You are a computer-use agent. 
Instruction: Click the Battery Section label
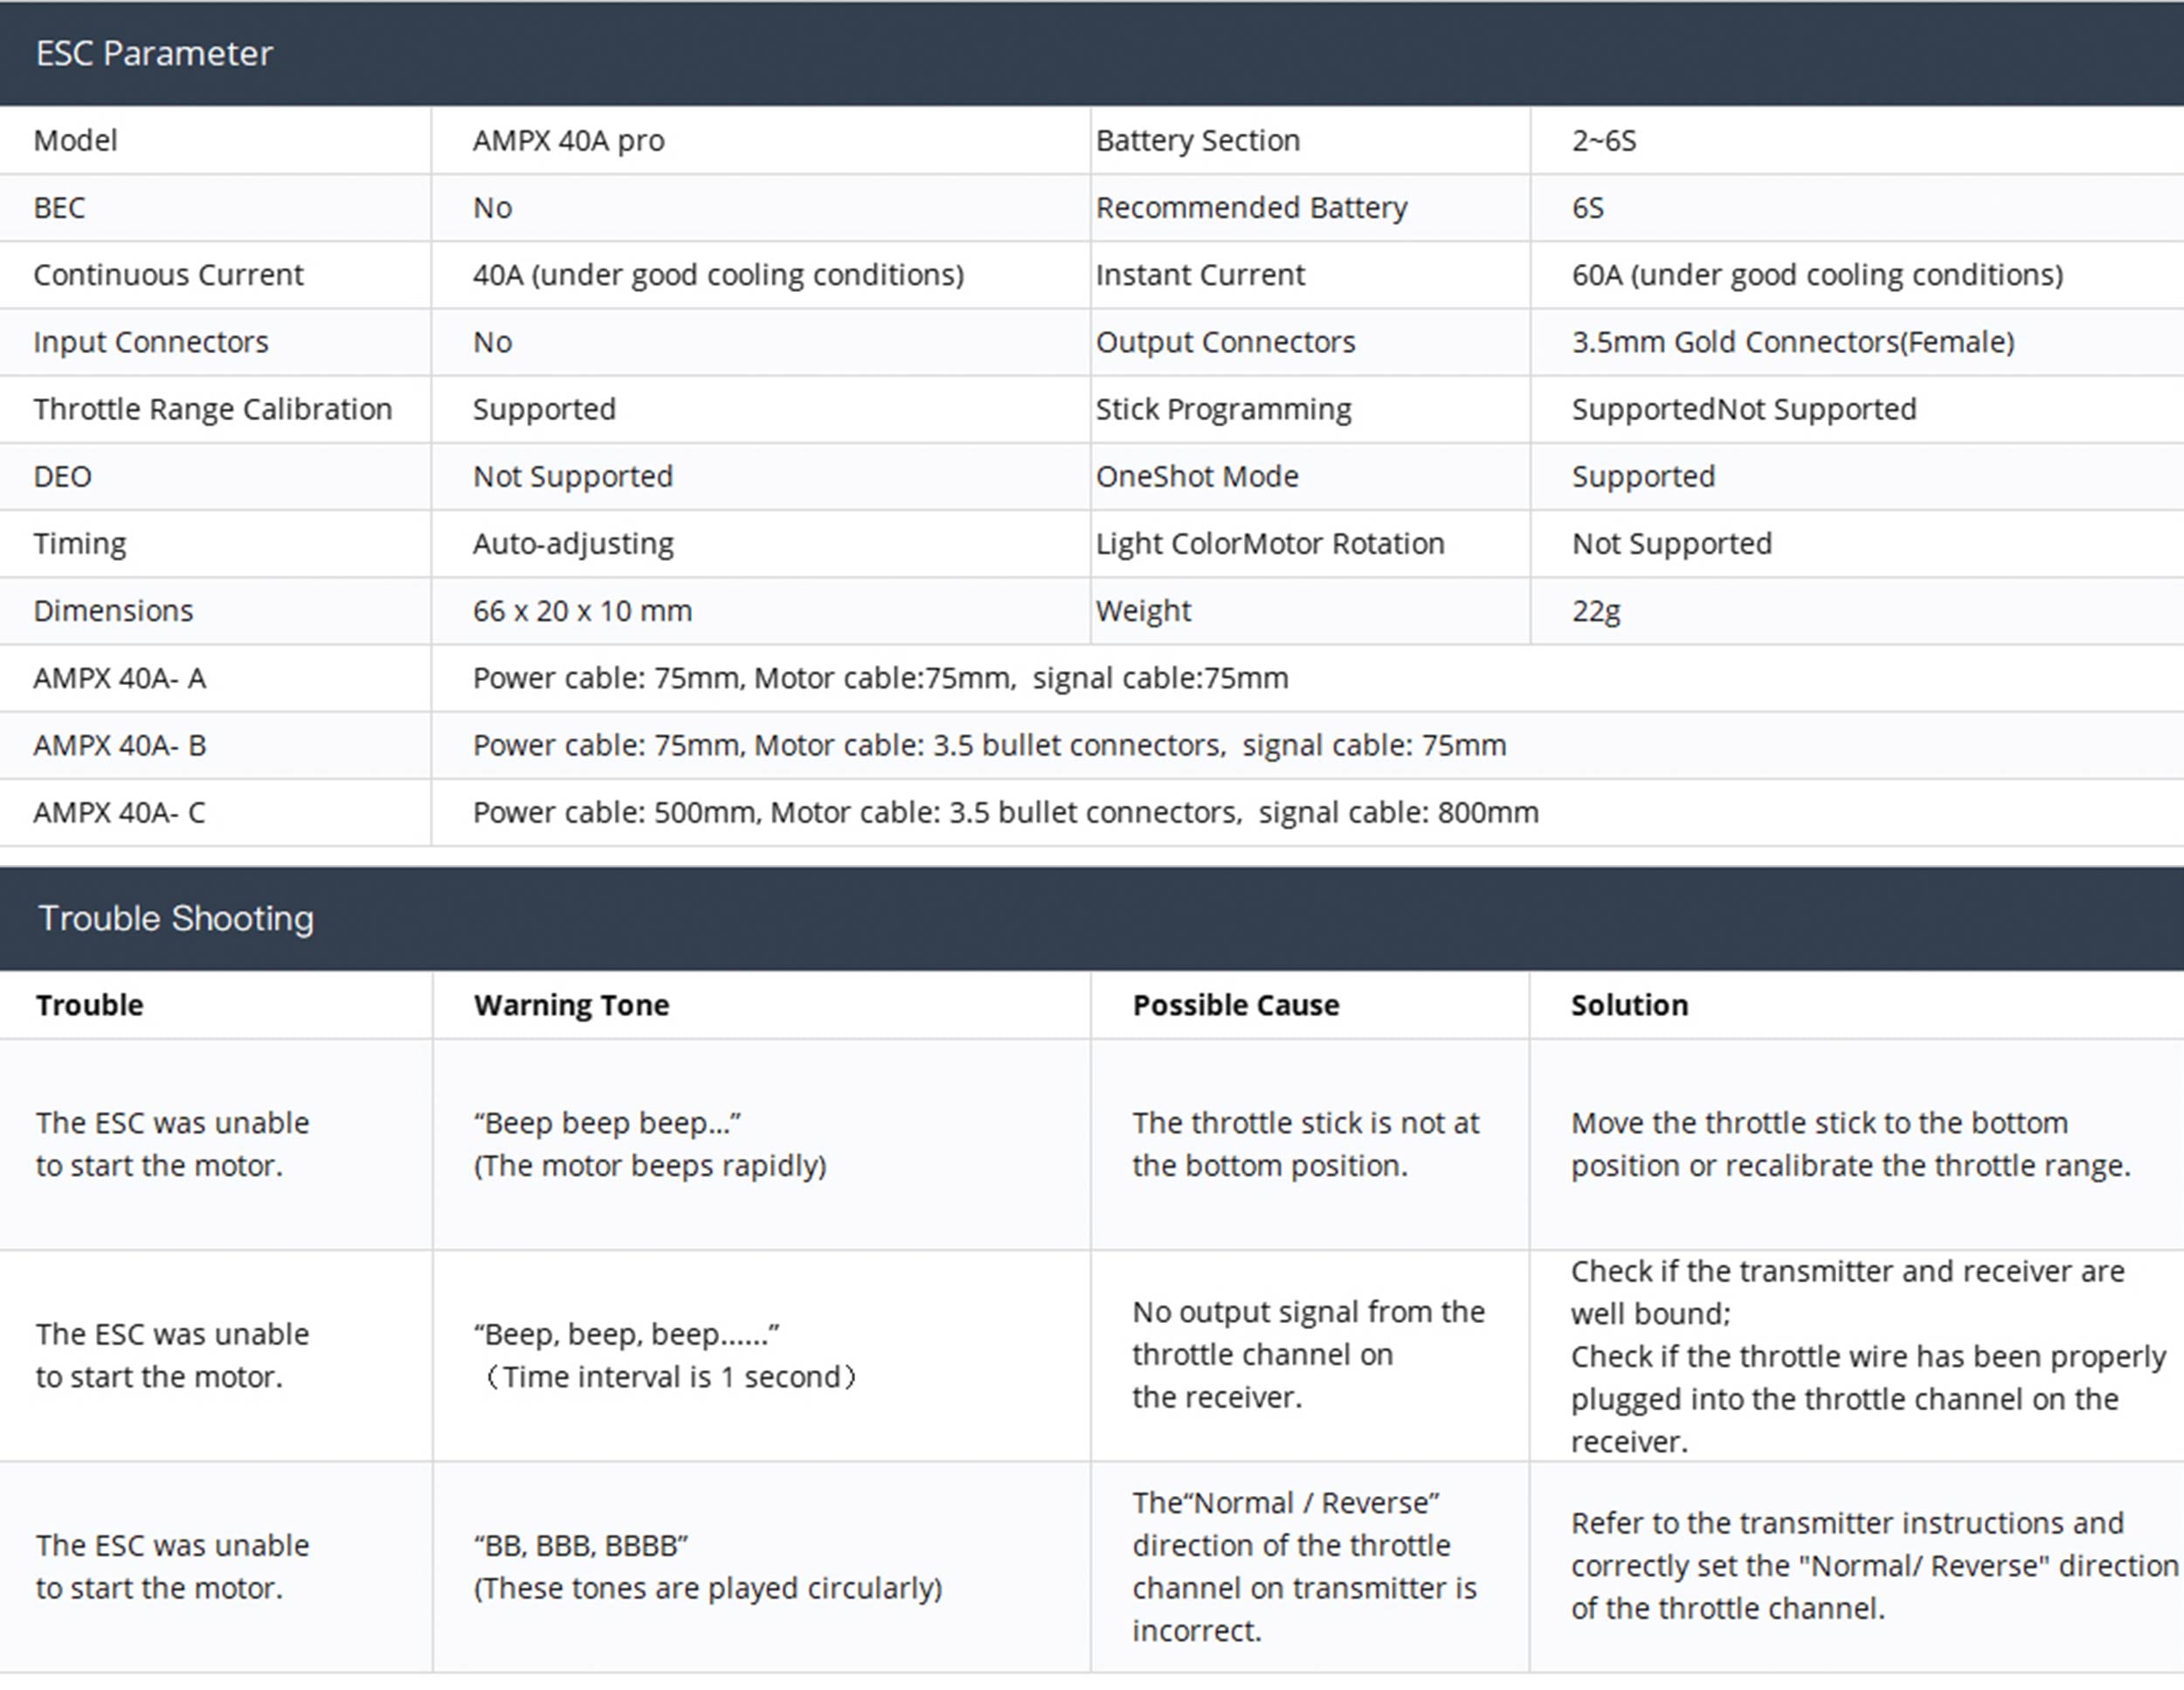pos(1197,140)
